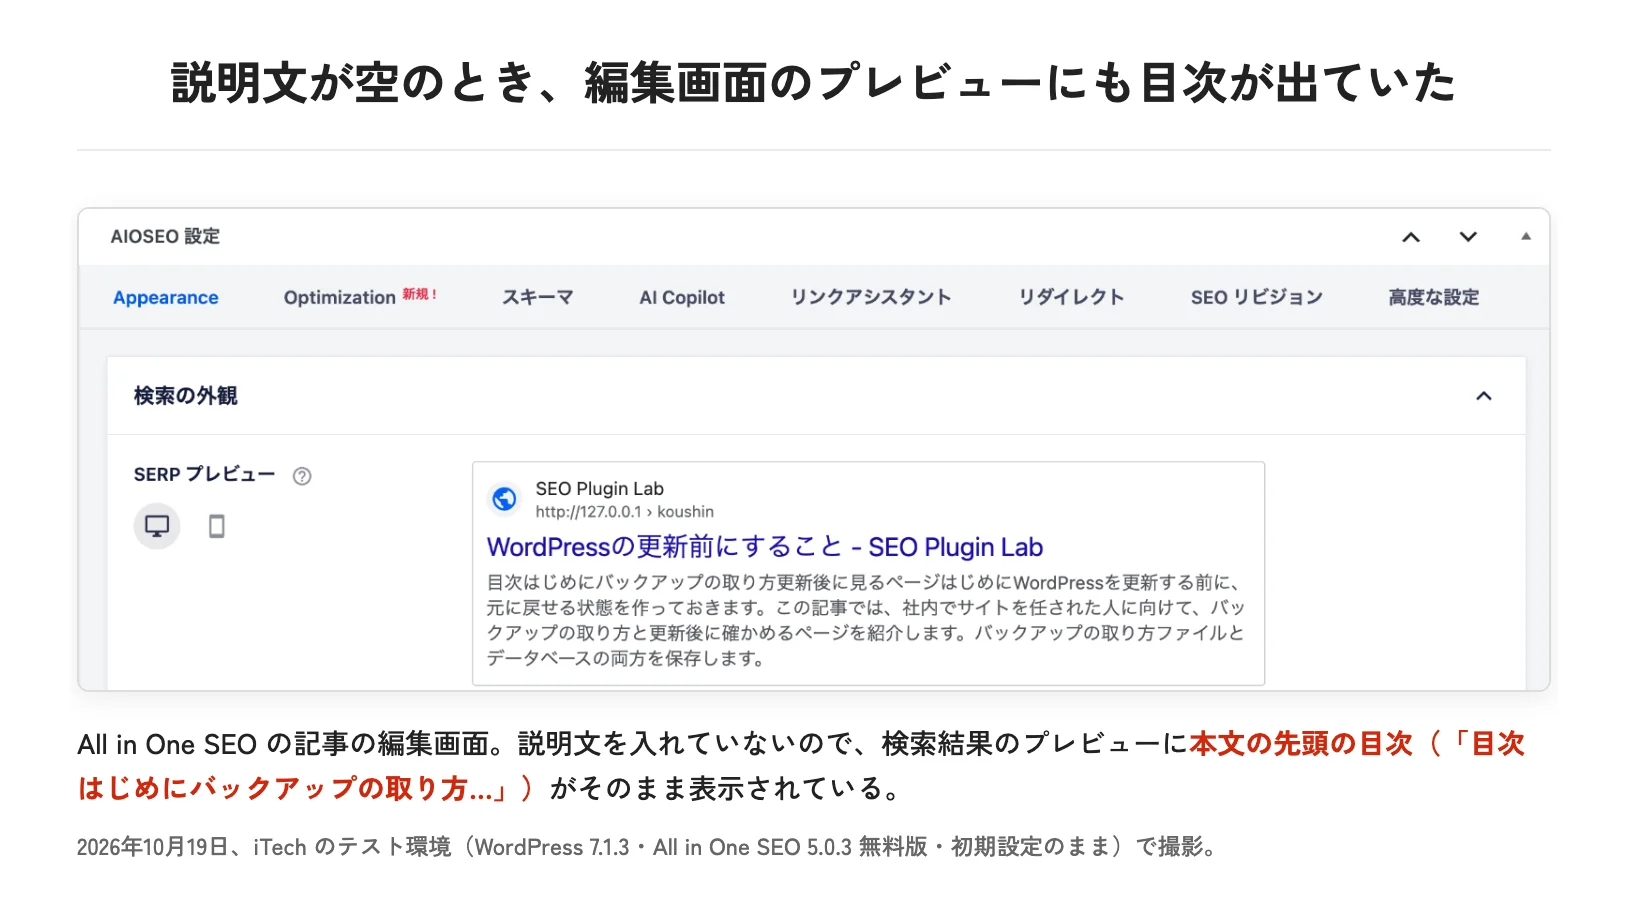Click the red highlighted caption text 本文の先頭の目次
Viewport: 1628px width, 918px height.
click(x=1301, y=744)
